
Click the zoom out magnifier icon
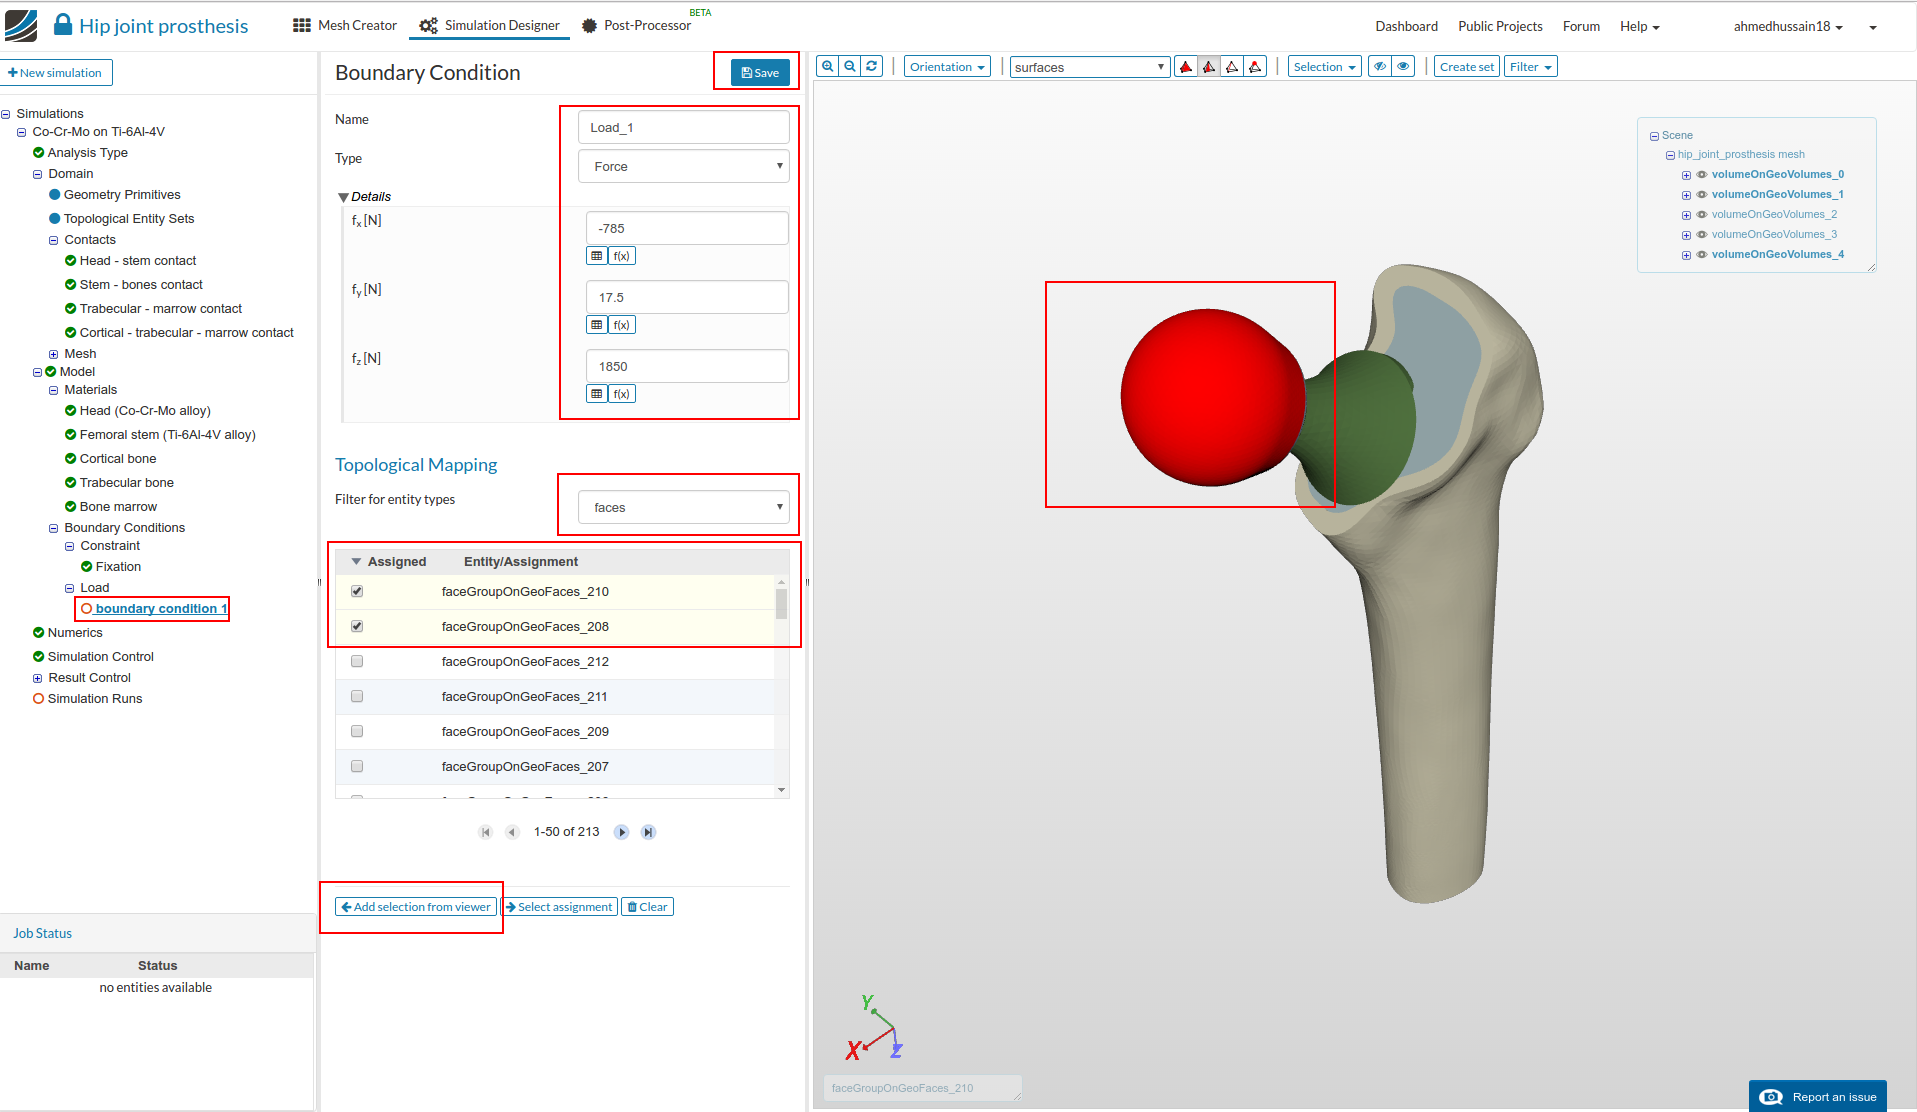click(850, 67)
